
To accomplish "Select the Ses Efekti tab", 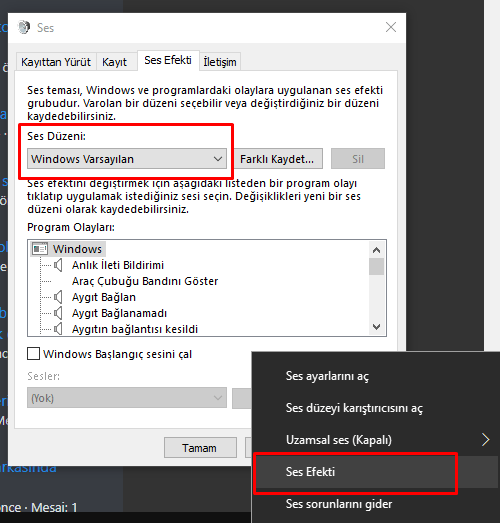I will pos(168,60).
